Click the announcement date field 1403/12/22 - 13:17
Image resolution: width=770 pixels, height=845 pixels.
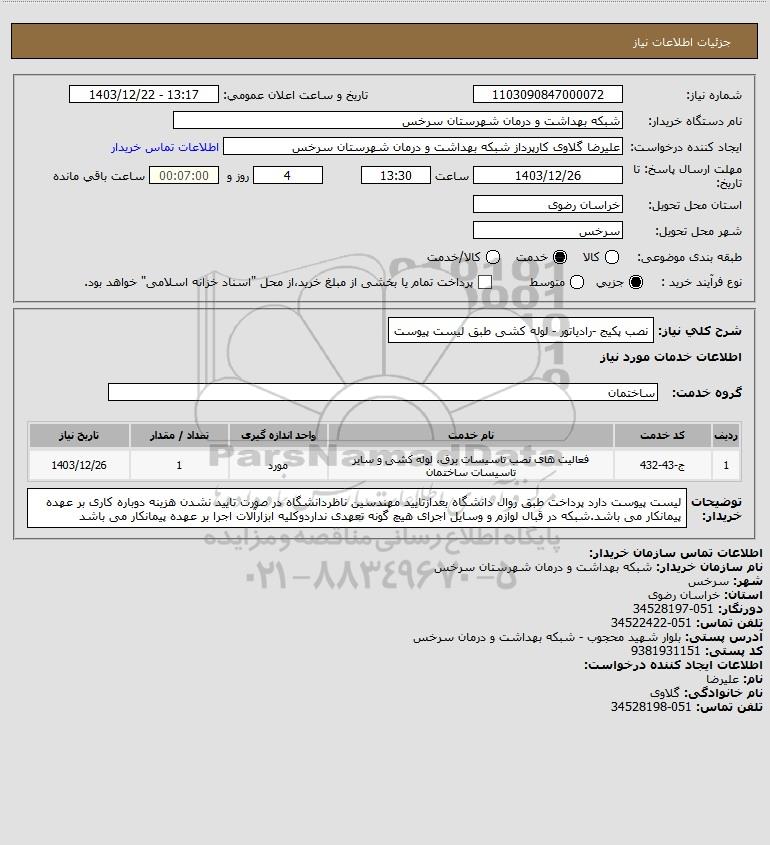pyautogui.click(x=144, y=94)
